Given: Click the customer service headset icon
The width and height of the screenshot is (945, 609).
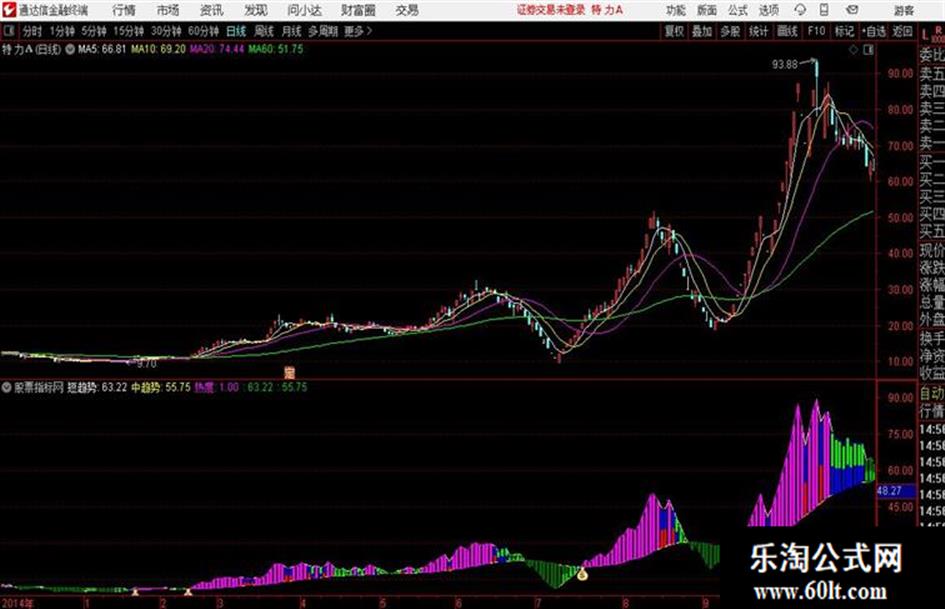Looking at the screenshot, I should pyautogui.click(x=800, y=10).
